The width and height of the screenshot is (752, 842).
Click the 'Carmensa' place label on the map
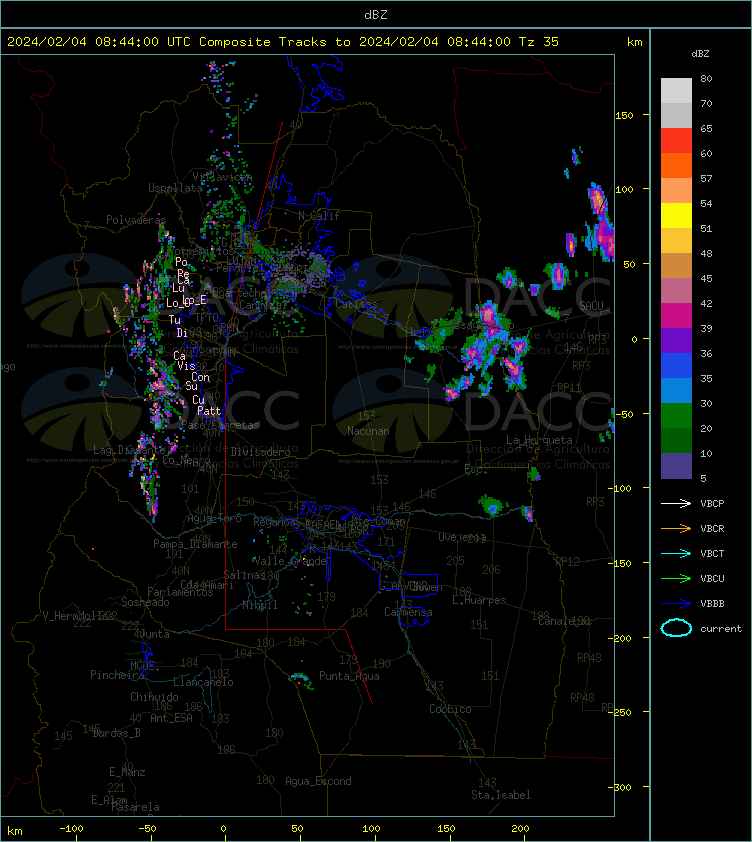point(408,612)
